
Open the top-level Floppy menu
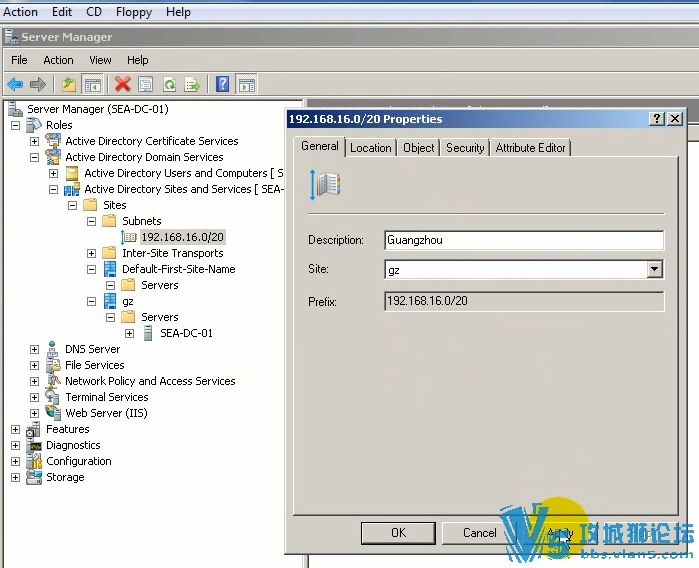[x=134, y=12]
